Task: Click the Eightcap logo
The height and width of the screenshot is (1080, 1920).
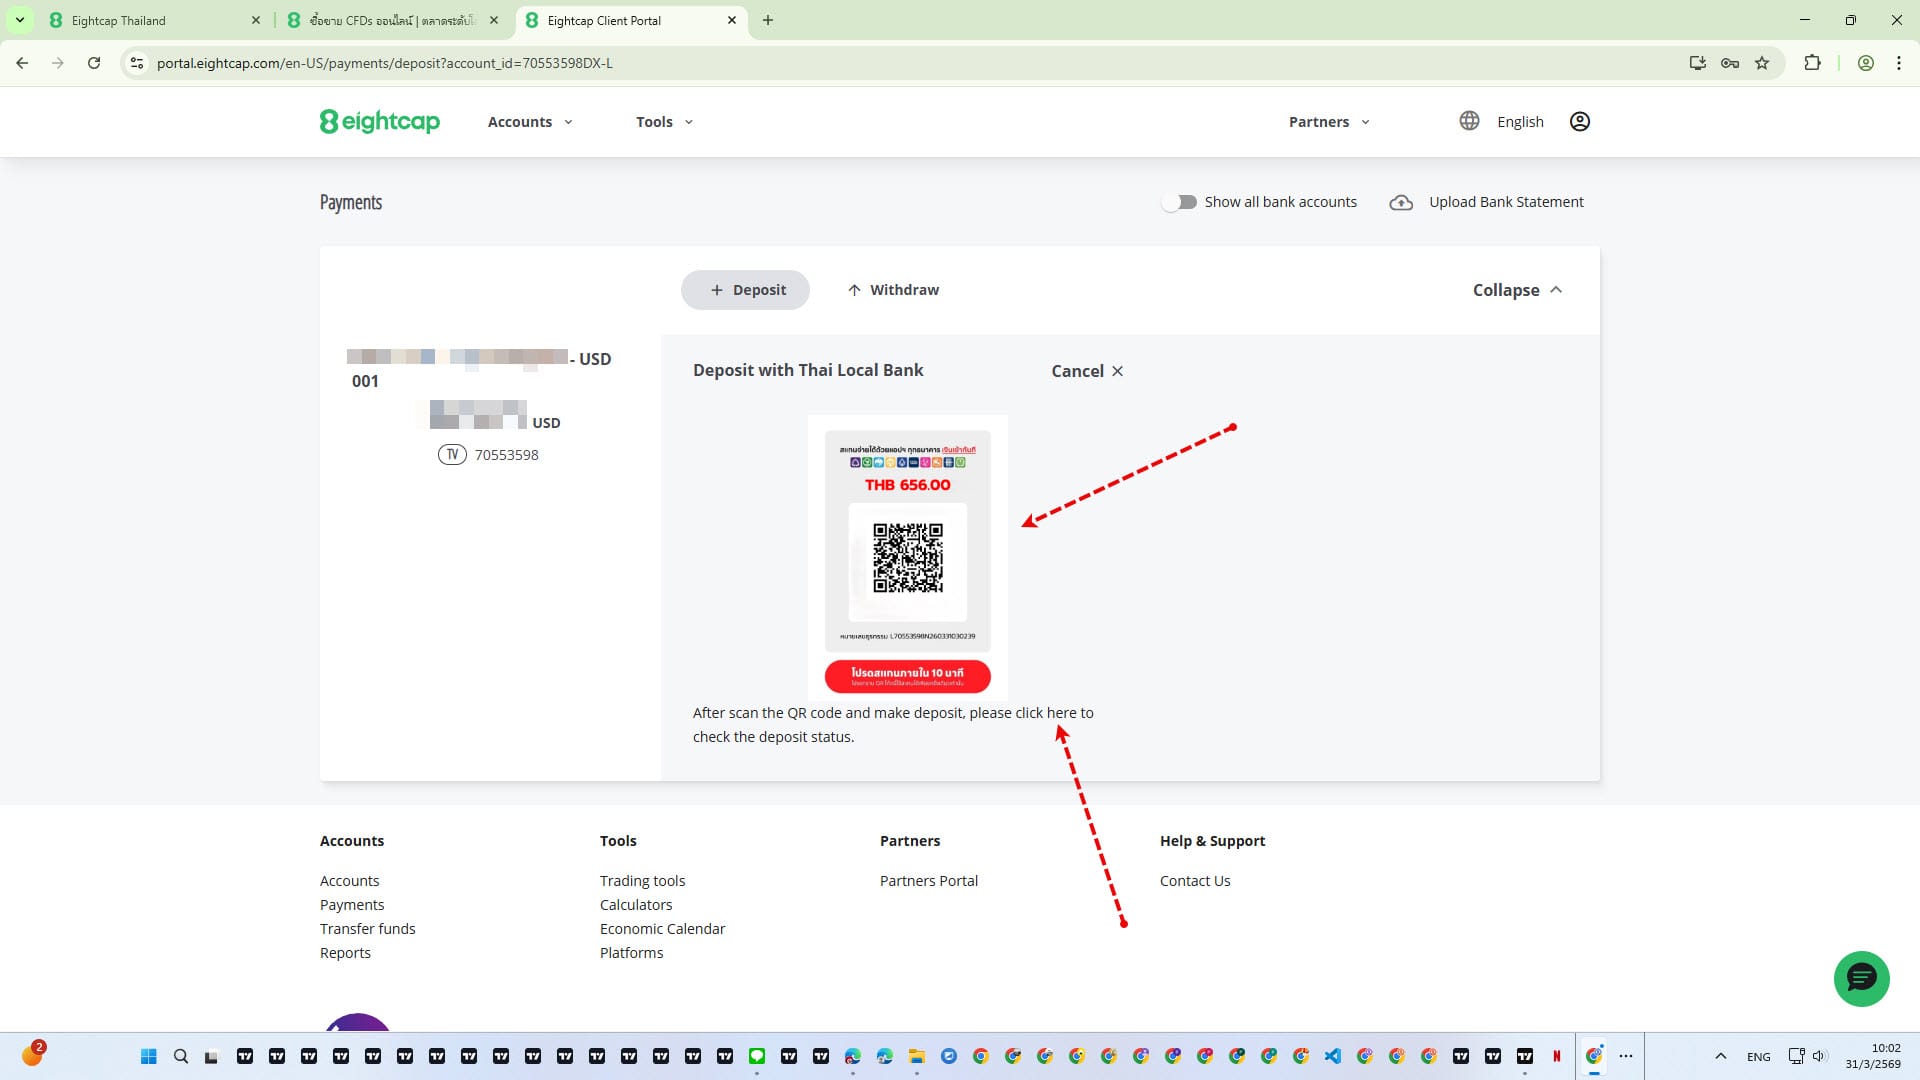Action: click(379, 121)
